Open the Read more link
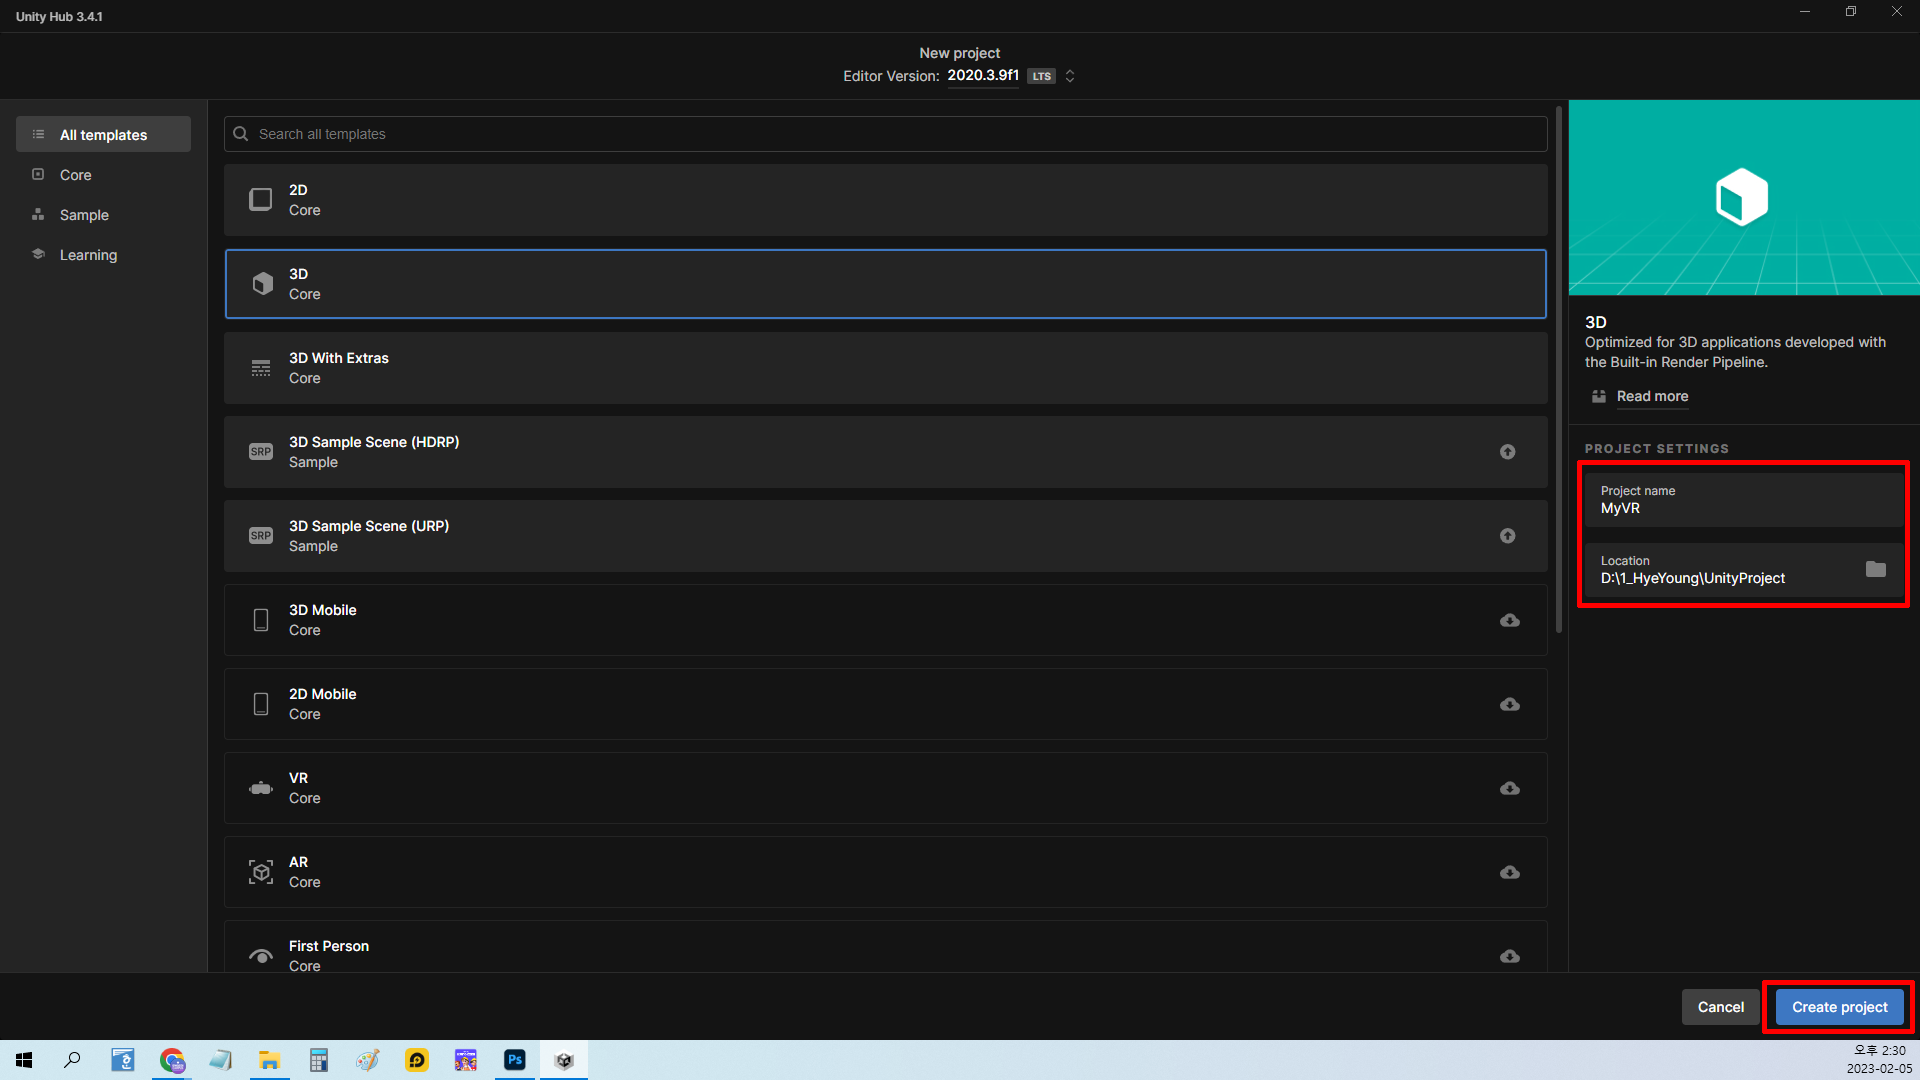This screenshot has height=1080, width=1920. pos(1652,396)
